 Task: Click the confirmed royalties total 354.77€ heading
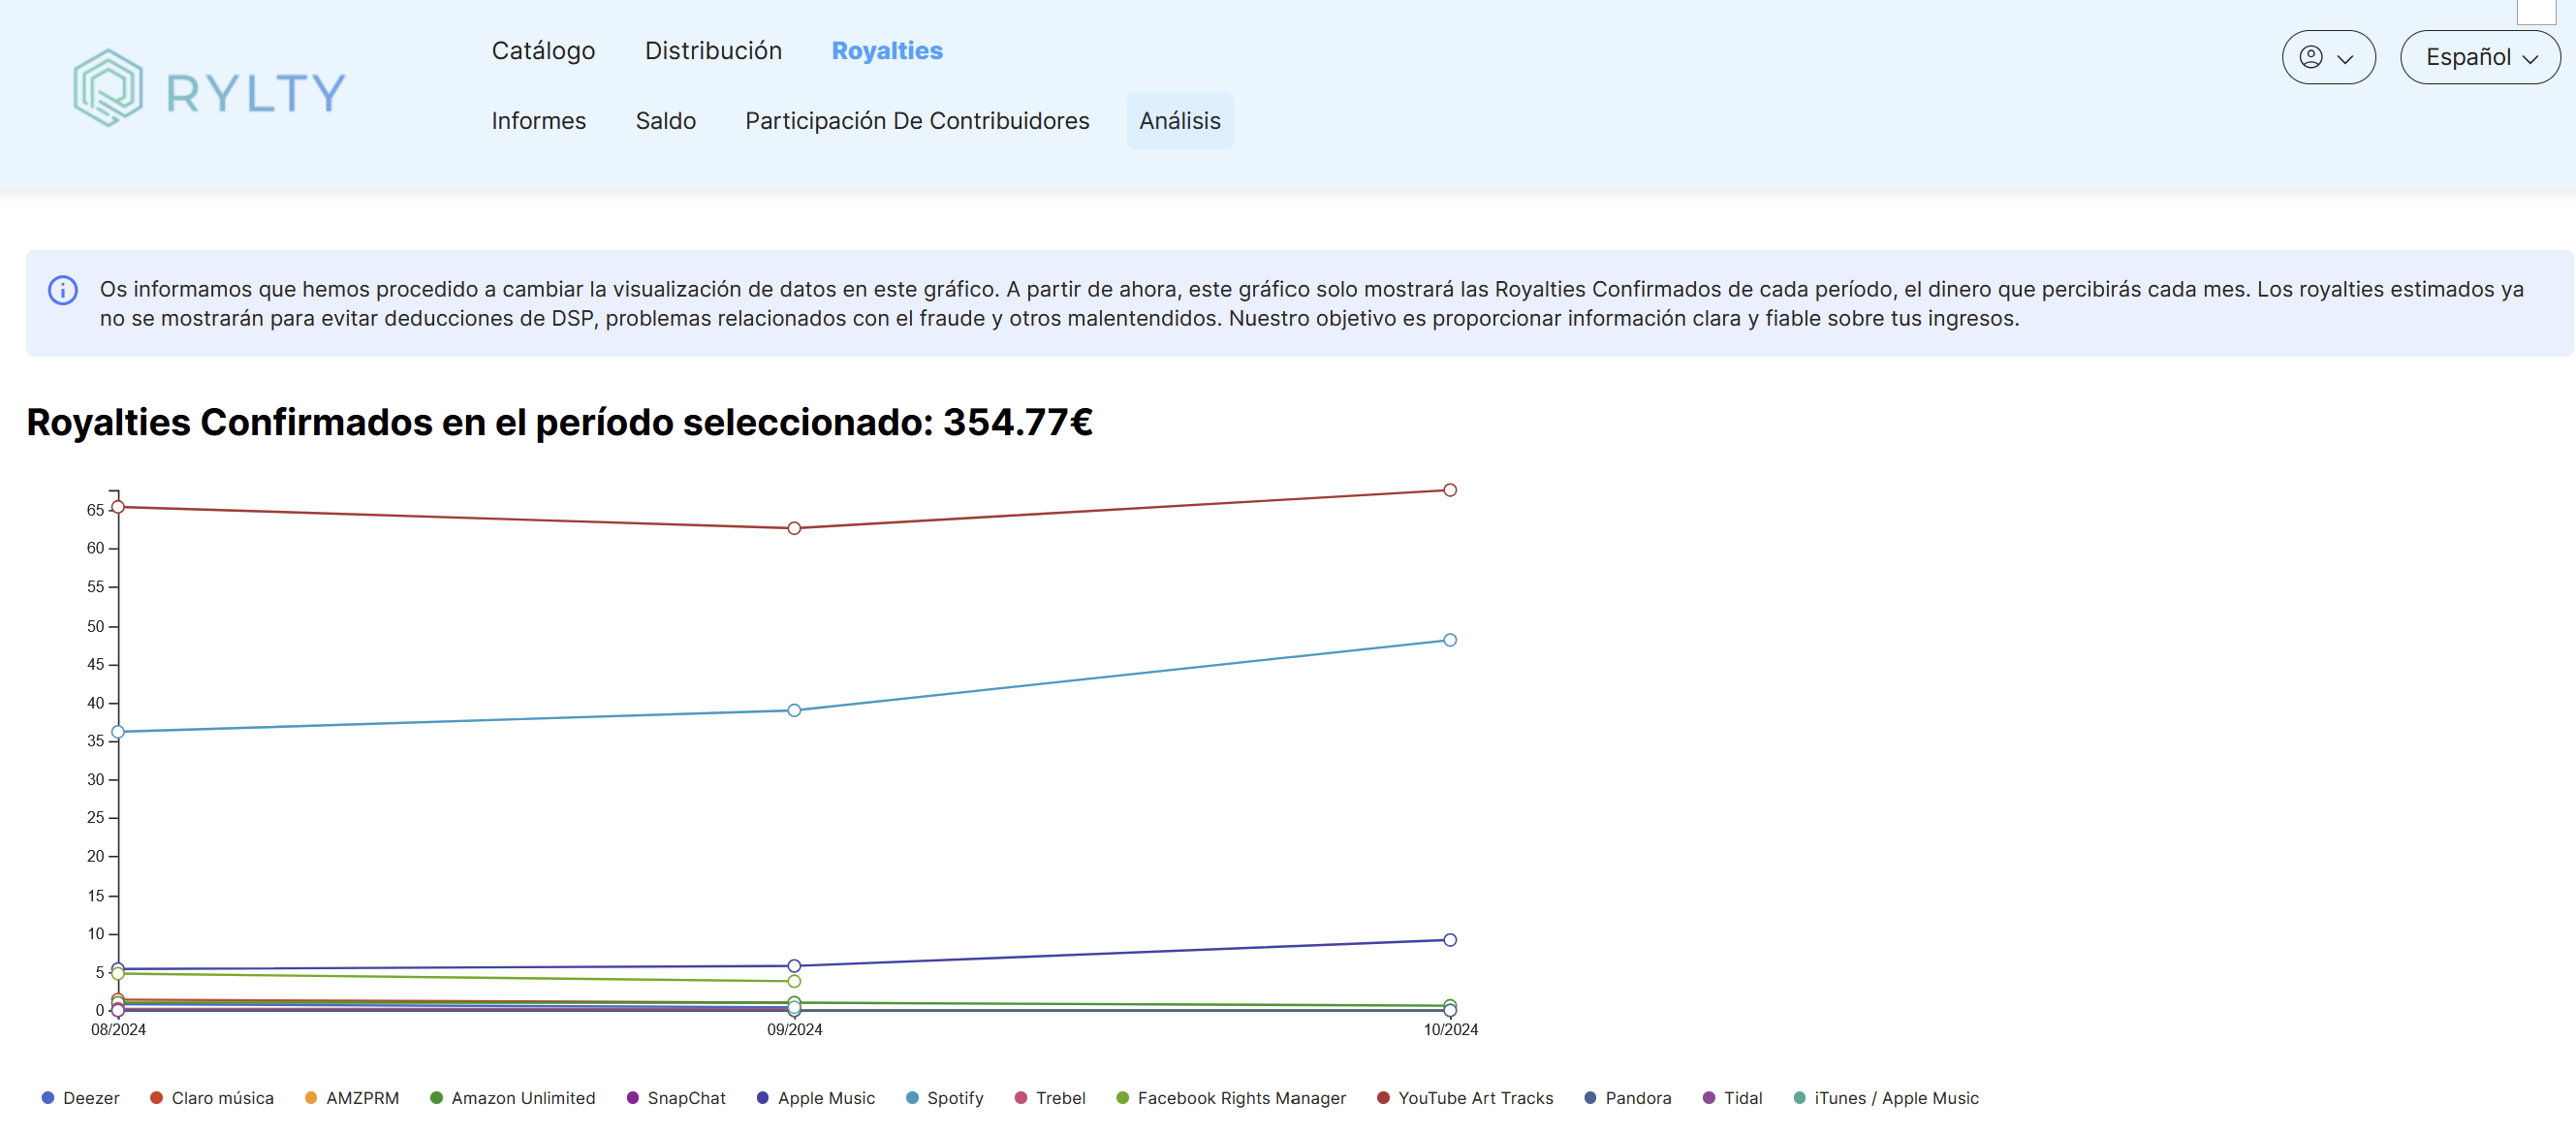(x=559, y=422)
